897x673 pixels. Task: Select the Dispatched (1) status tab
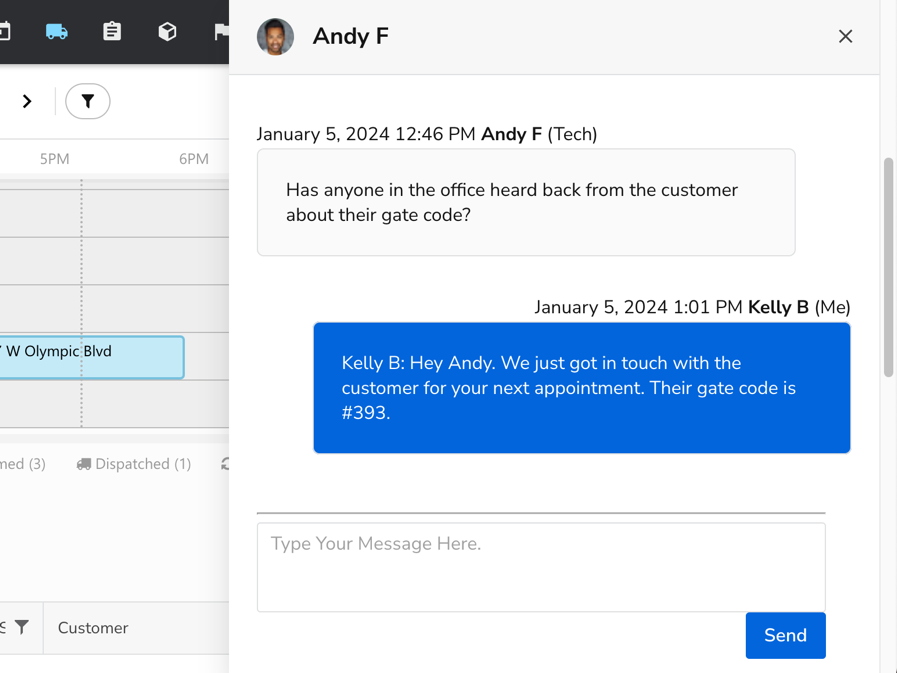[x=134, y=464]
